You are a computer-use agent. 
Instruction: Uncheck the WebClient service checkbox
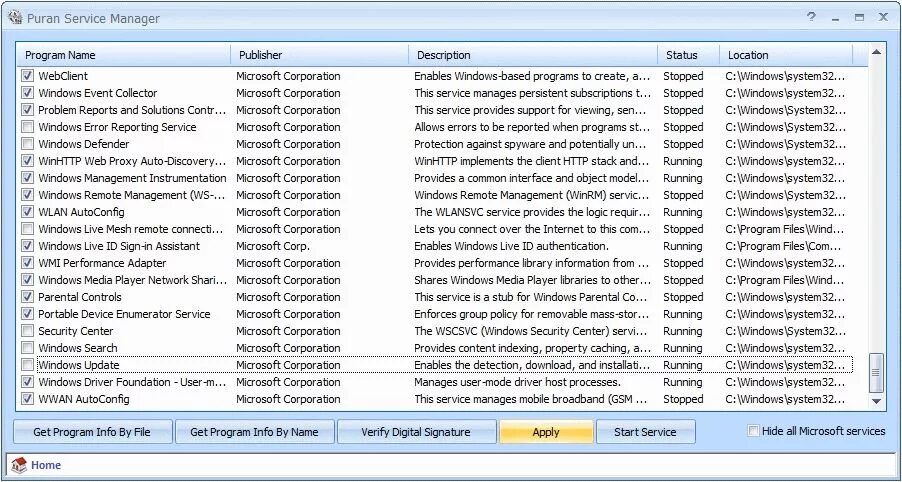28,76
